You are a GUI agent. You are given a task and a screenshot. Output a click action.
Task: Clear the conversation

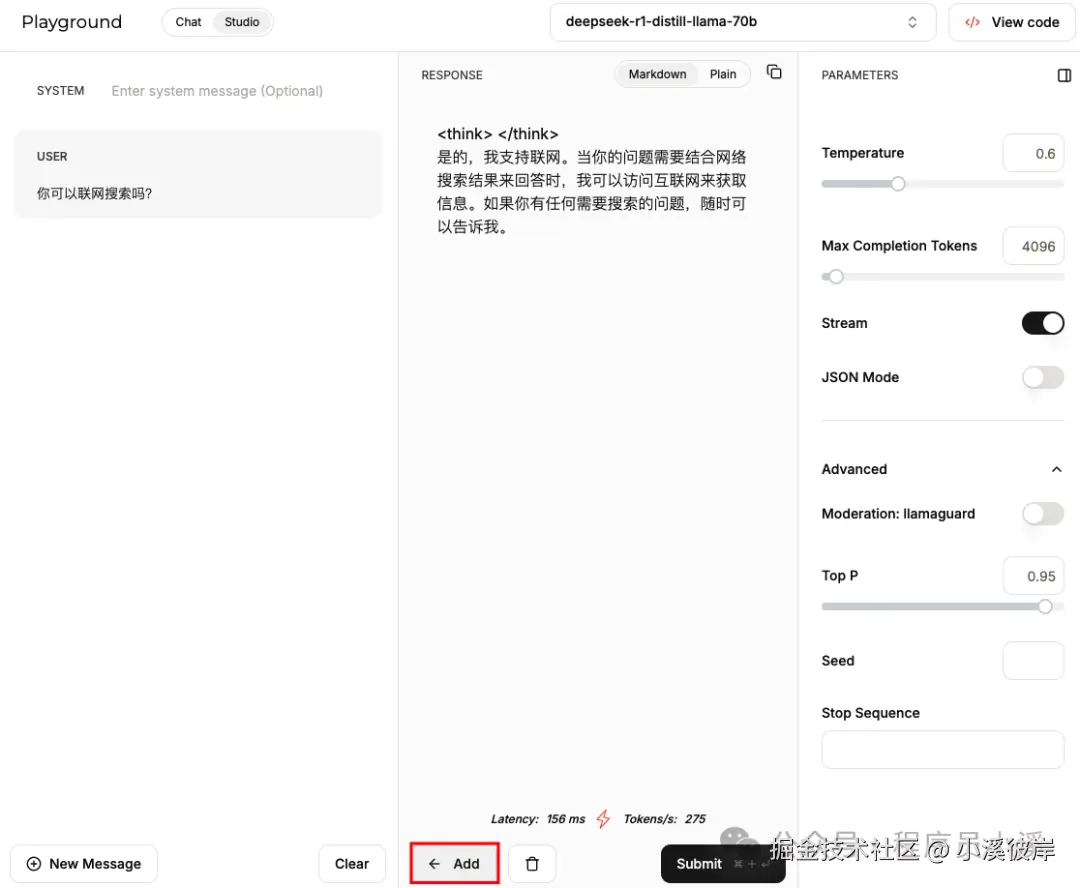click(352, 863)
